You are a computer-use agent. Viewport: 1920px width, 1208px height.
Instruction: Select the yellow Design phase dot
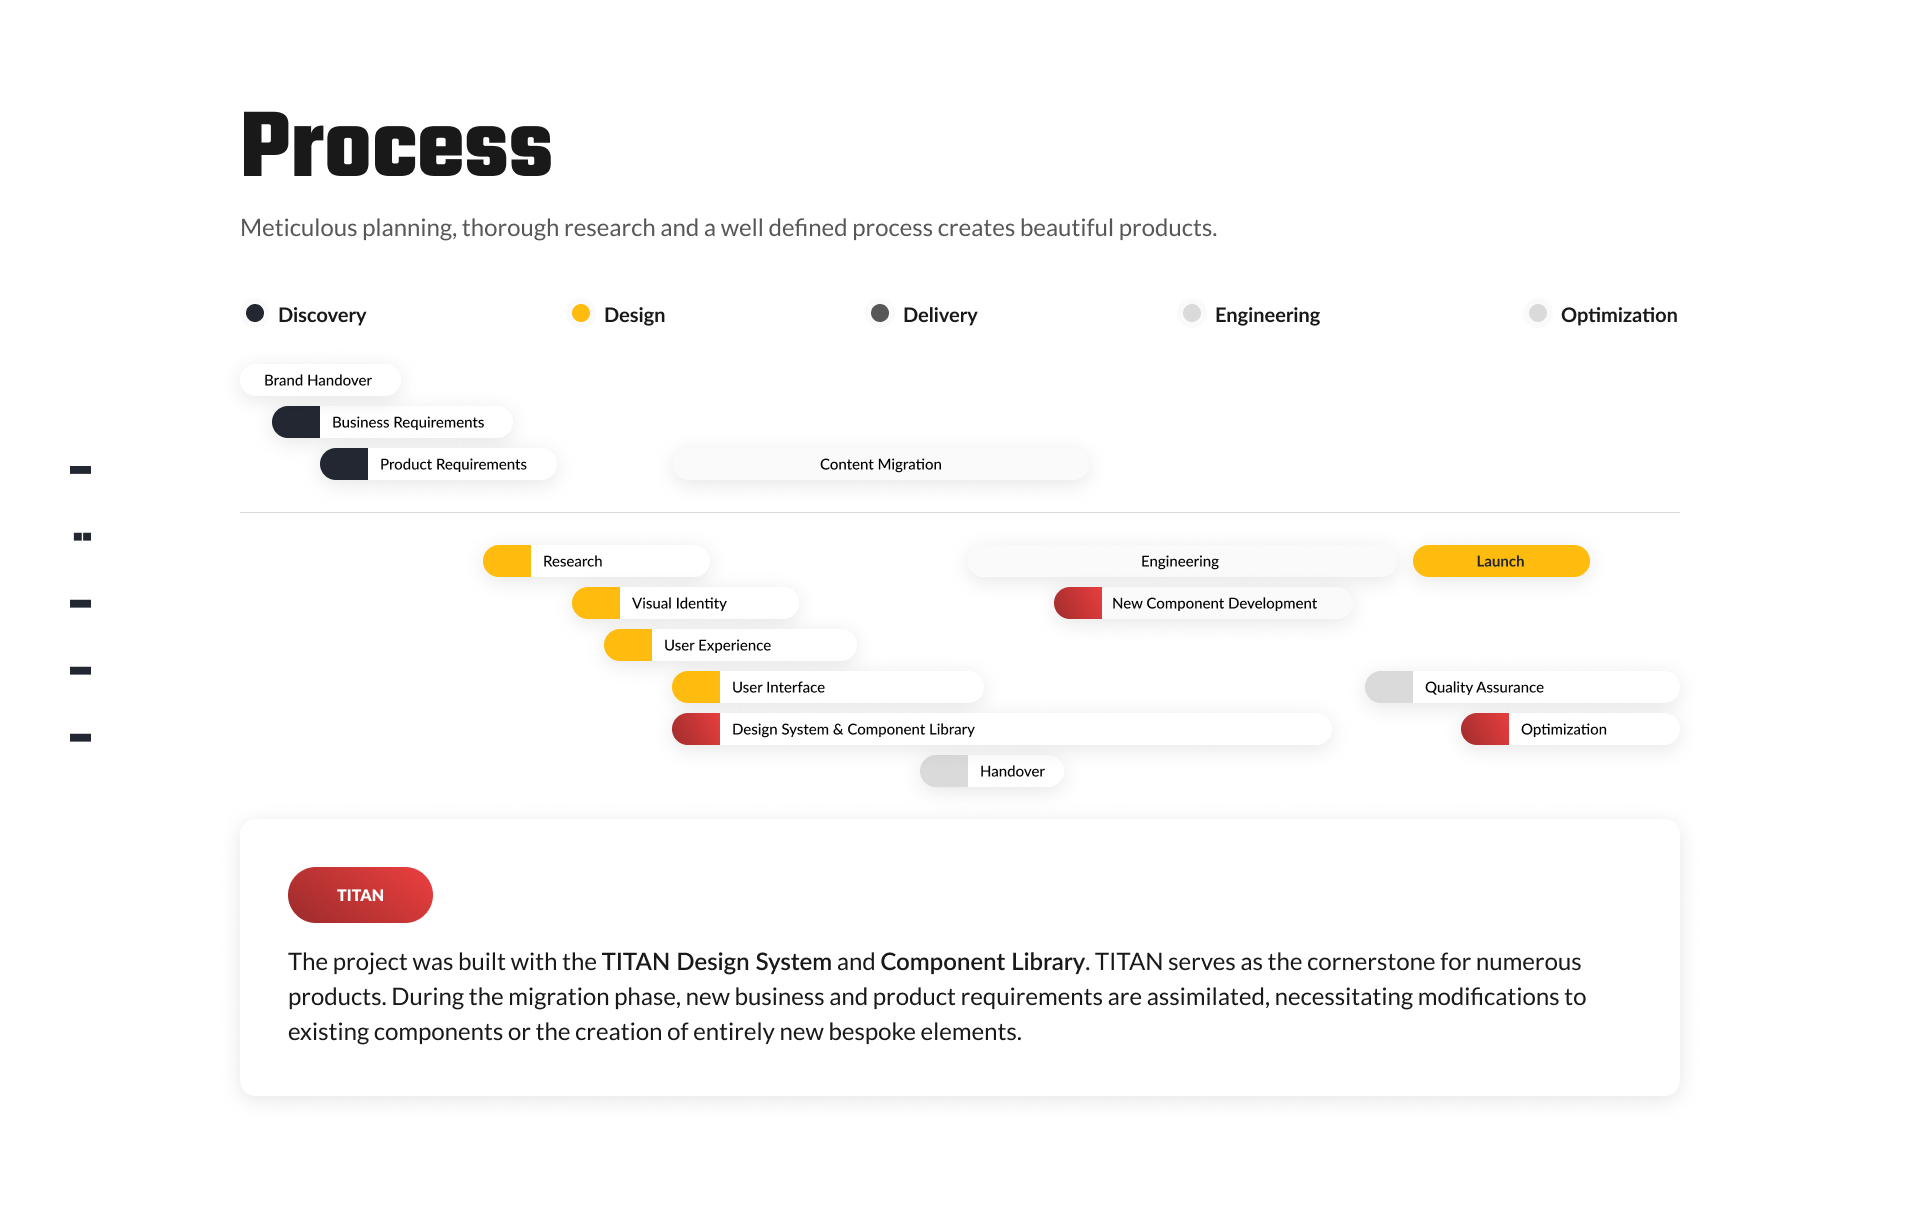(x=581, y=314)
